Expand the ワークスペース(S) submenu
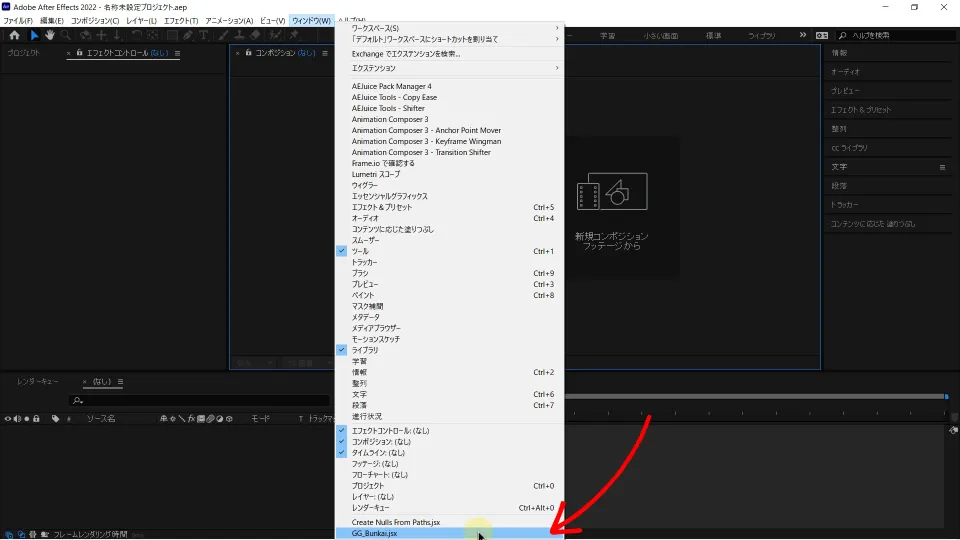This screenshot has height=540, width=960. (450, 28)
